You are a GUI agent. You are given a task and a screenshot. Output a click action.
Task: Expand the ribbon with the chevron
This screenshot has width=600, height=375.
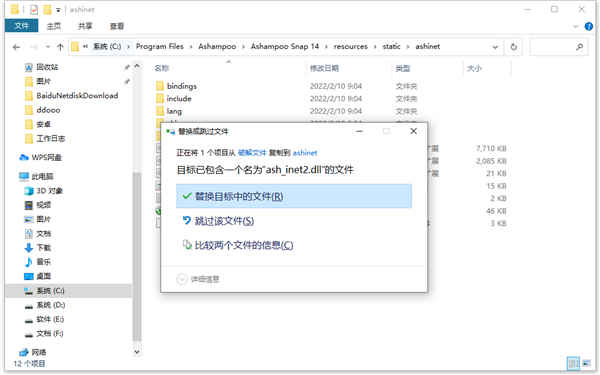click(x=576, y=26)
